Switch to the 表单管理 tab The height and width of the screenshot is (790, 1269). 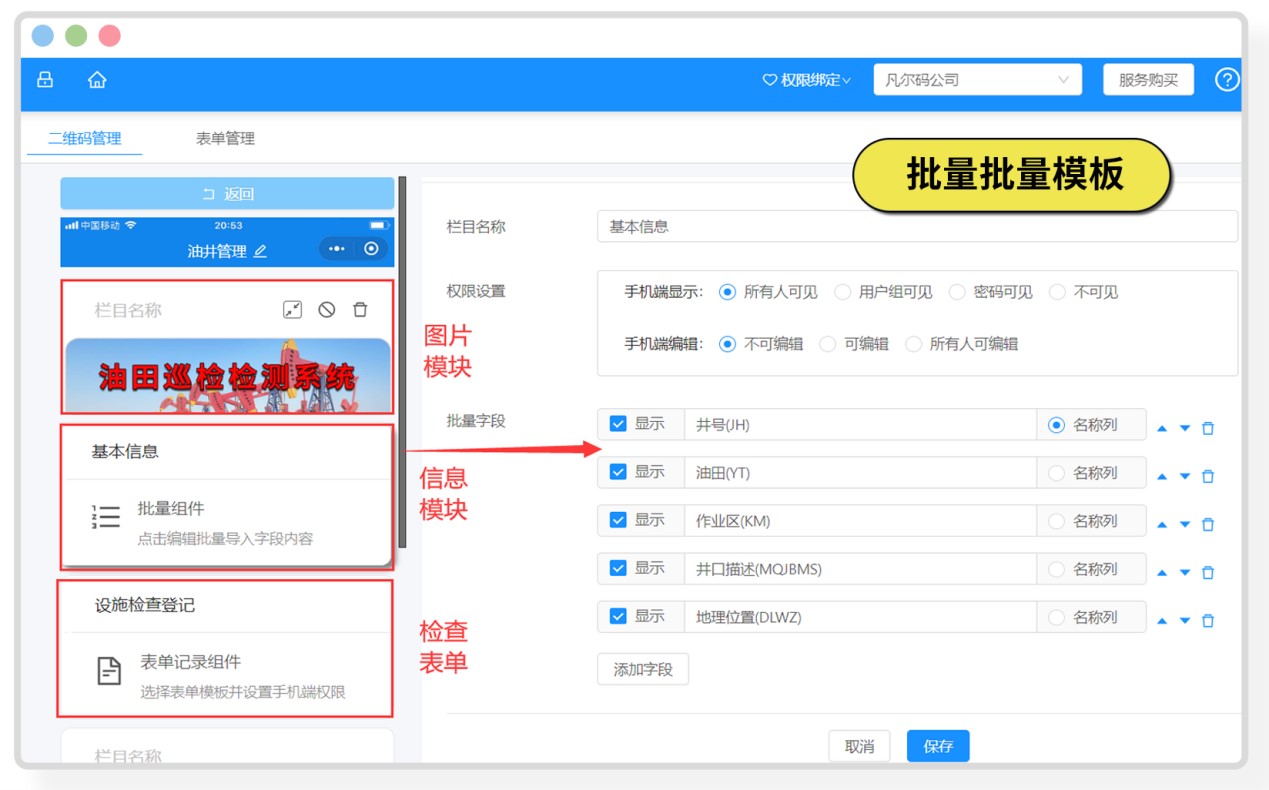coord(225,139)
